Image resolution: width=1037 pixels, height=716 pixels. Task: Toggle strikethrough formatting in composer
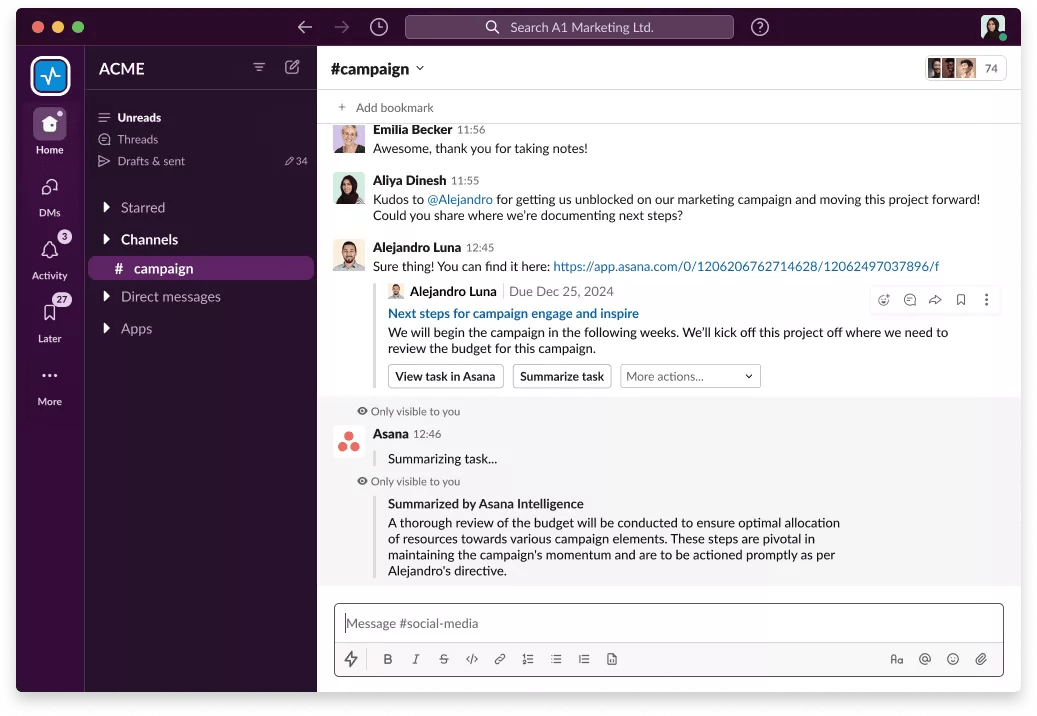click(x=444, y=659)
